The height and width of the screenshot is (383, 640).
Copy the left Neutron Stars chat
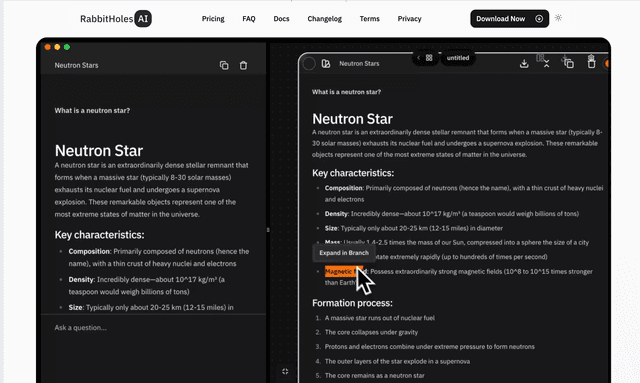pyautogui.click(x=224, y=65)
